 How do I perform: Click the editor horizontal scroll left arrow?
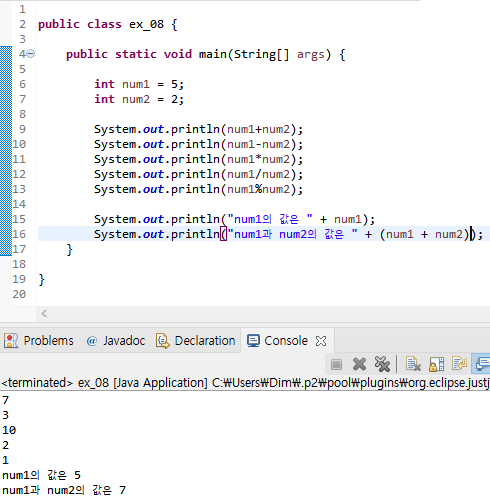click(44, 313)
